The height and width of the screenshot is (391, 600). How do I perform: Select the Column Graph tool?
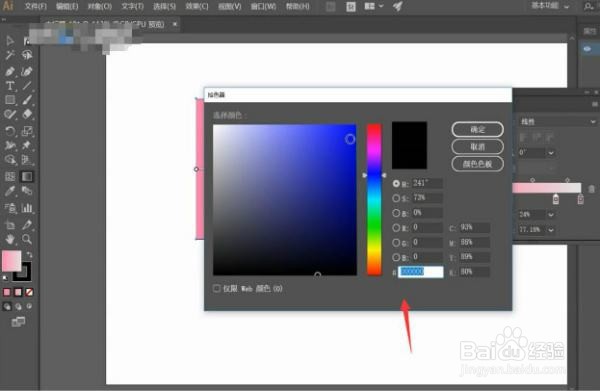27,208
